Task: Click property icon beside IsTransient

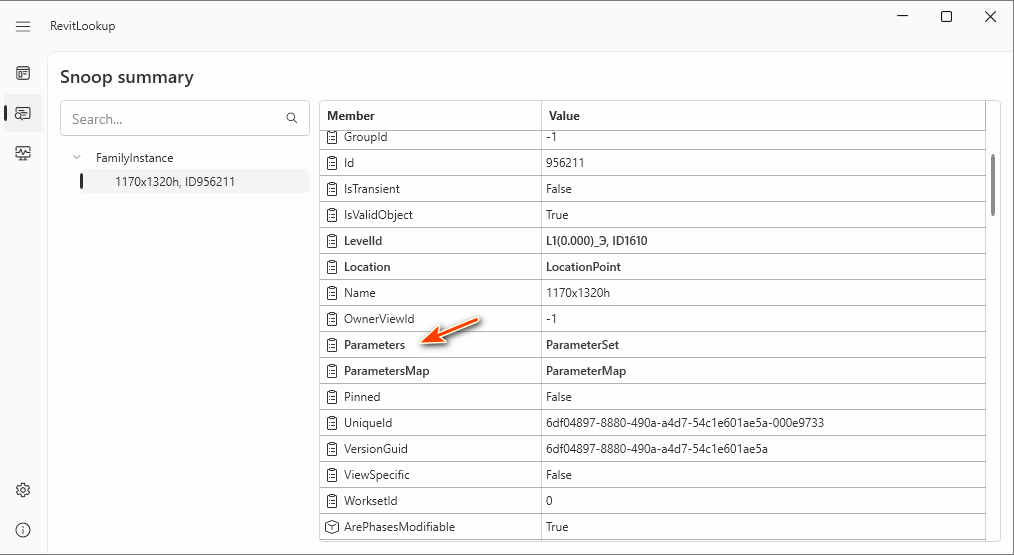Action: point(332,189)
